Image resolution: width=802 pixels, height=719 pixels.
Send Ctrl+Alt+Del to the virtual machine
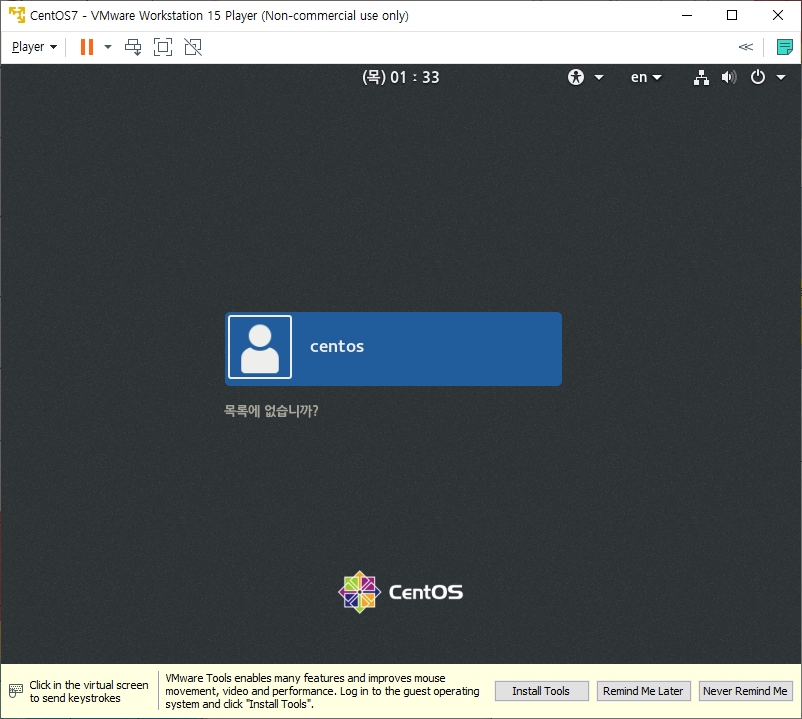point(133,47)
